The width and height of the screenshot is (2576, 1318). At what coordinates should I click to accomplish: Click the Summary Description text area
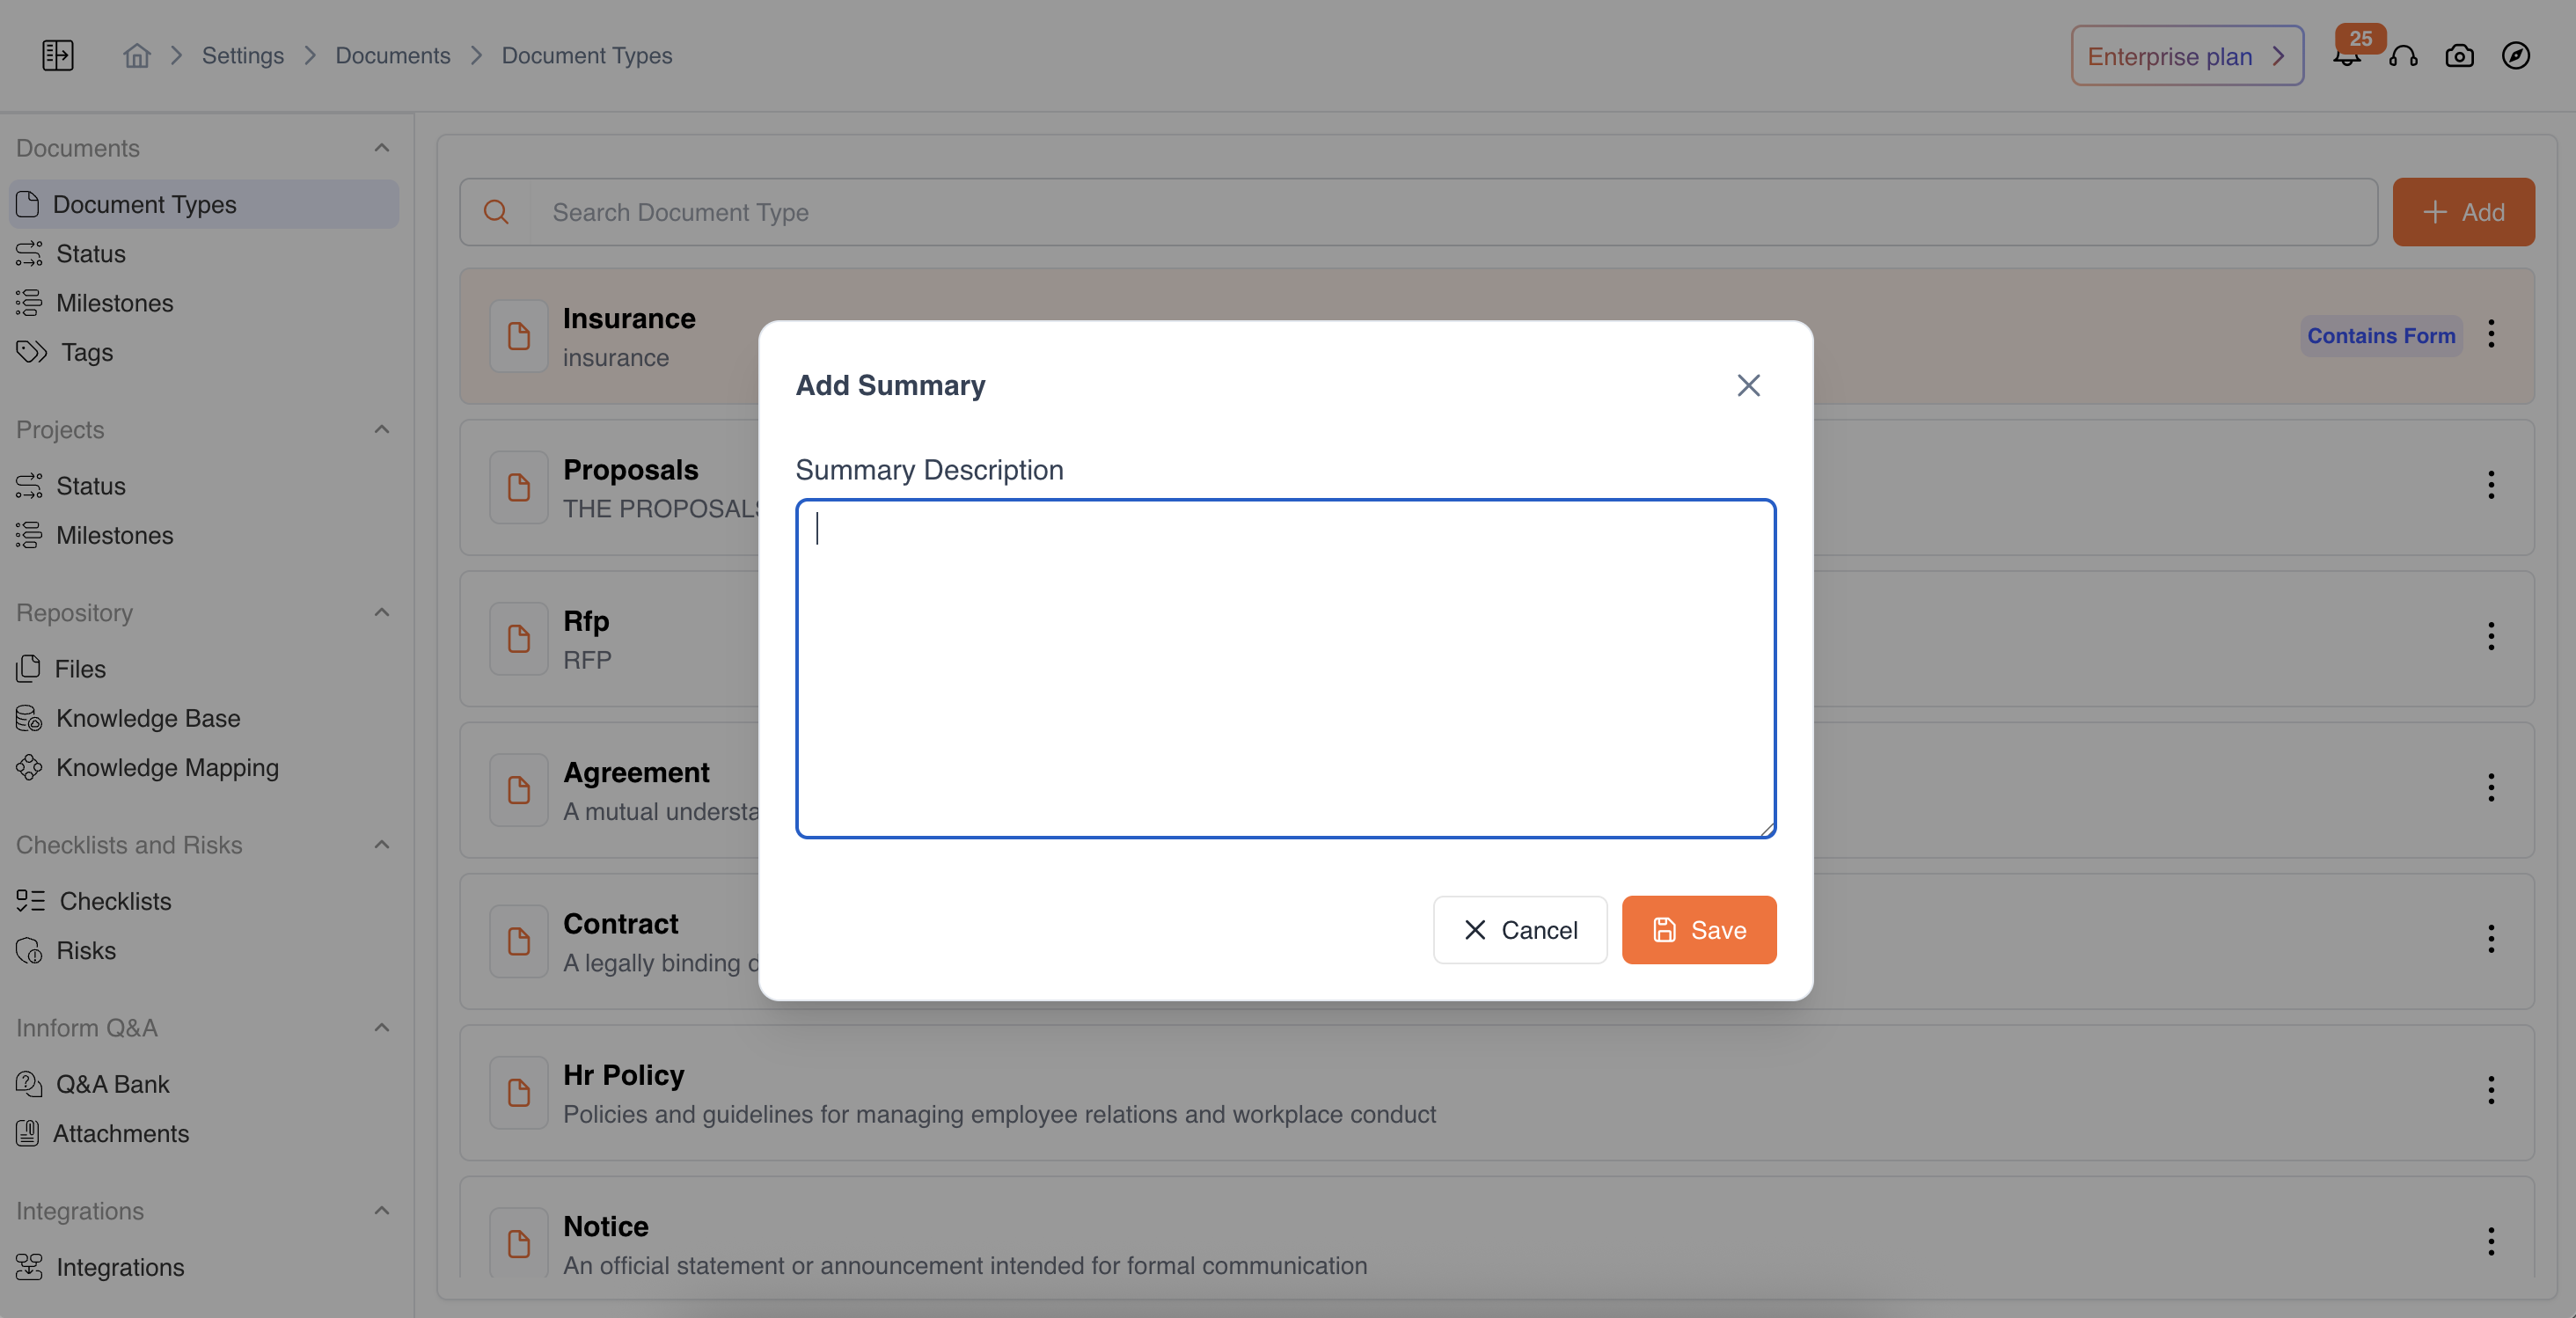tap(1285, 668)
